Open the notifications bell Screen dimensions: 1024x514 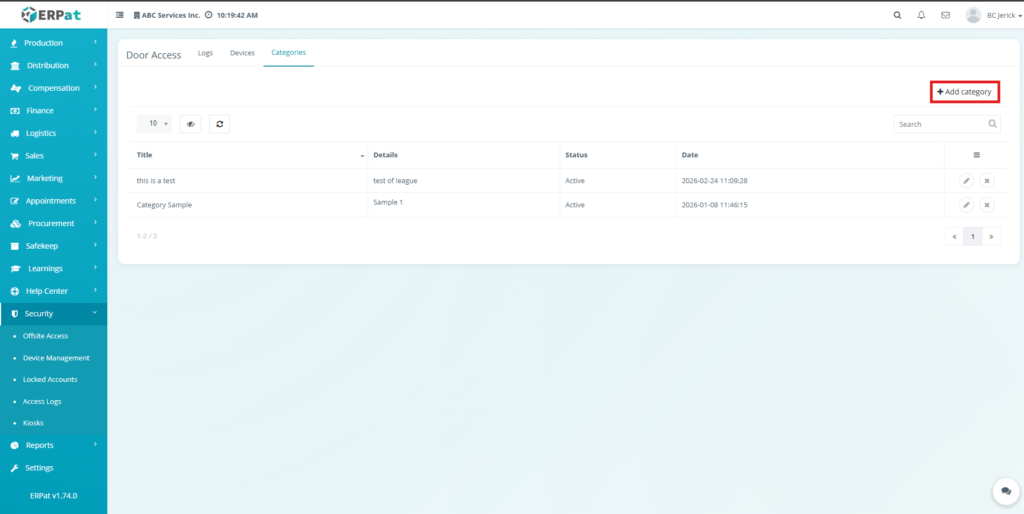point(921,15)
